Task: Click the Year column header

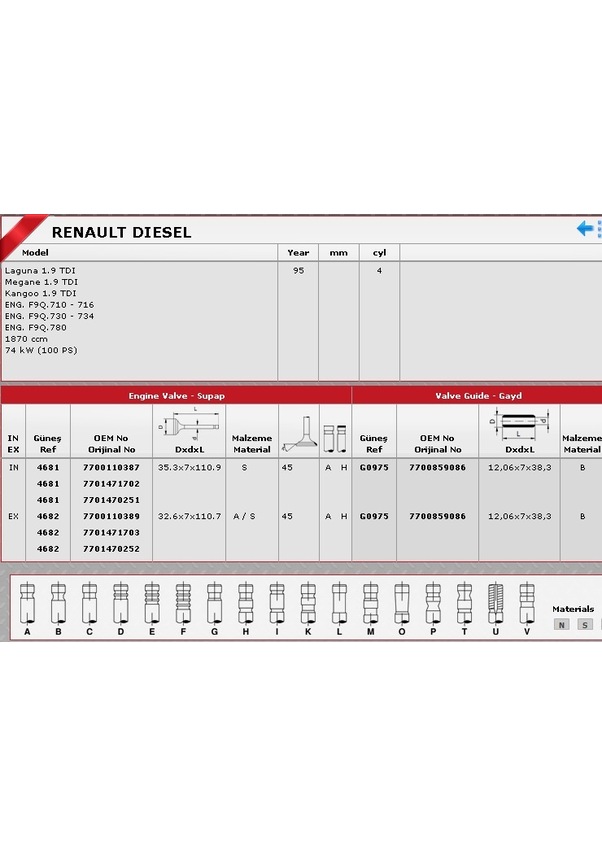Action: tap(298, 253)
